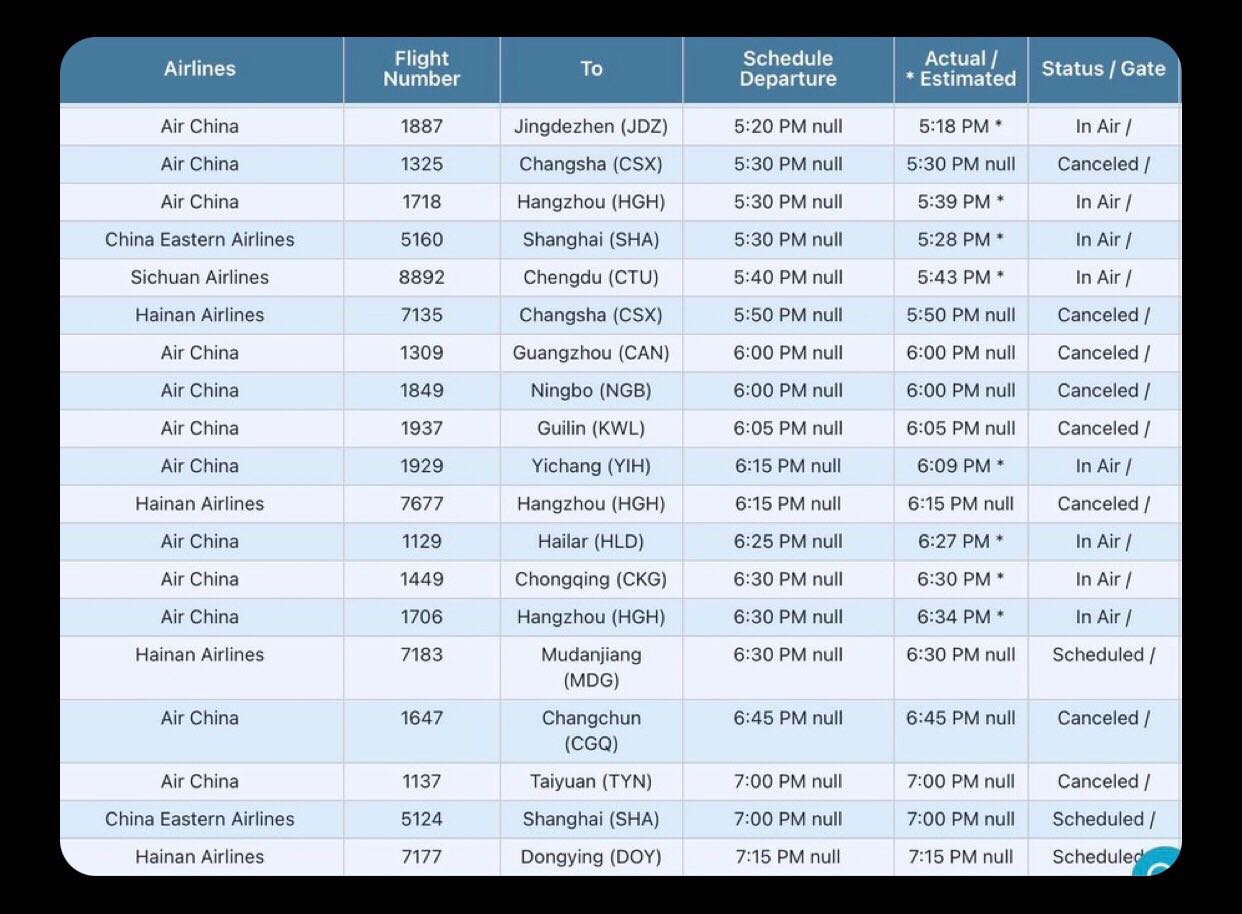Click 5:18 PM * actual time

pyautogui.click(x=961, y=127)
